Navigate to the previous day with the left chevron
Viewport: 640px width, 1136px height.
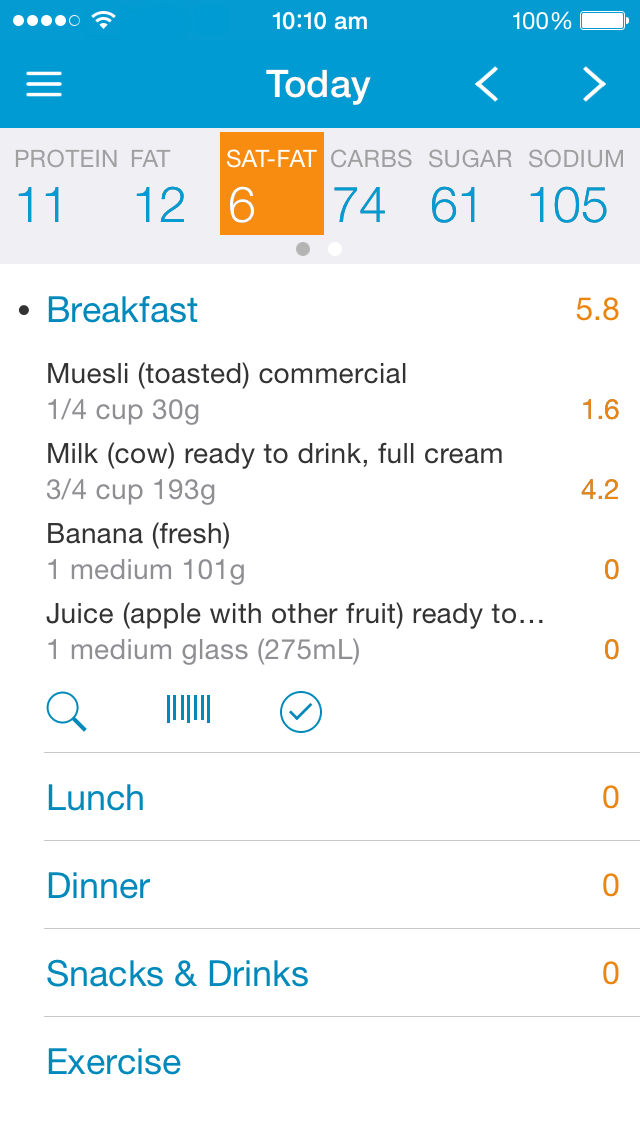click(487, 85)
